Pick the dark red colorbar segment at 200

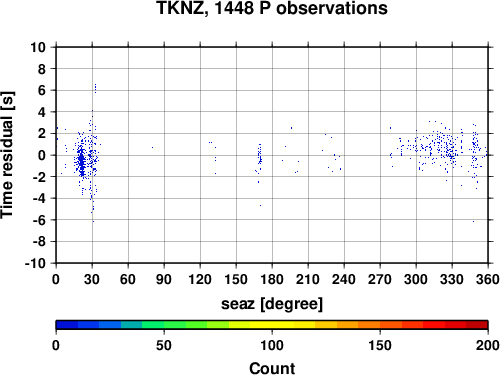477,325
